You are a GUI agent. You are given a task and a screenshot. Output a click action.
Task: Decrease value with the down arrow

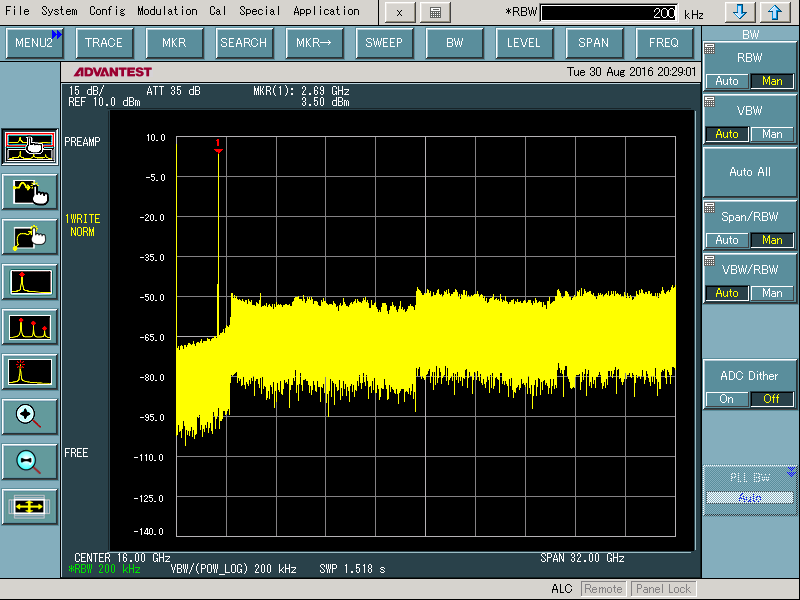coord(740,12)
